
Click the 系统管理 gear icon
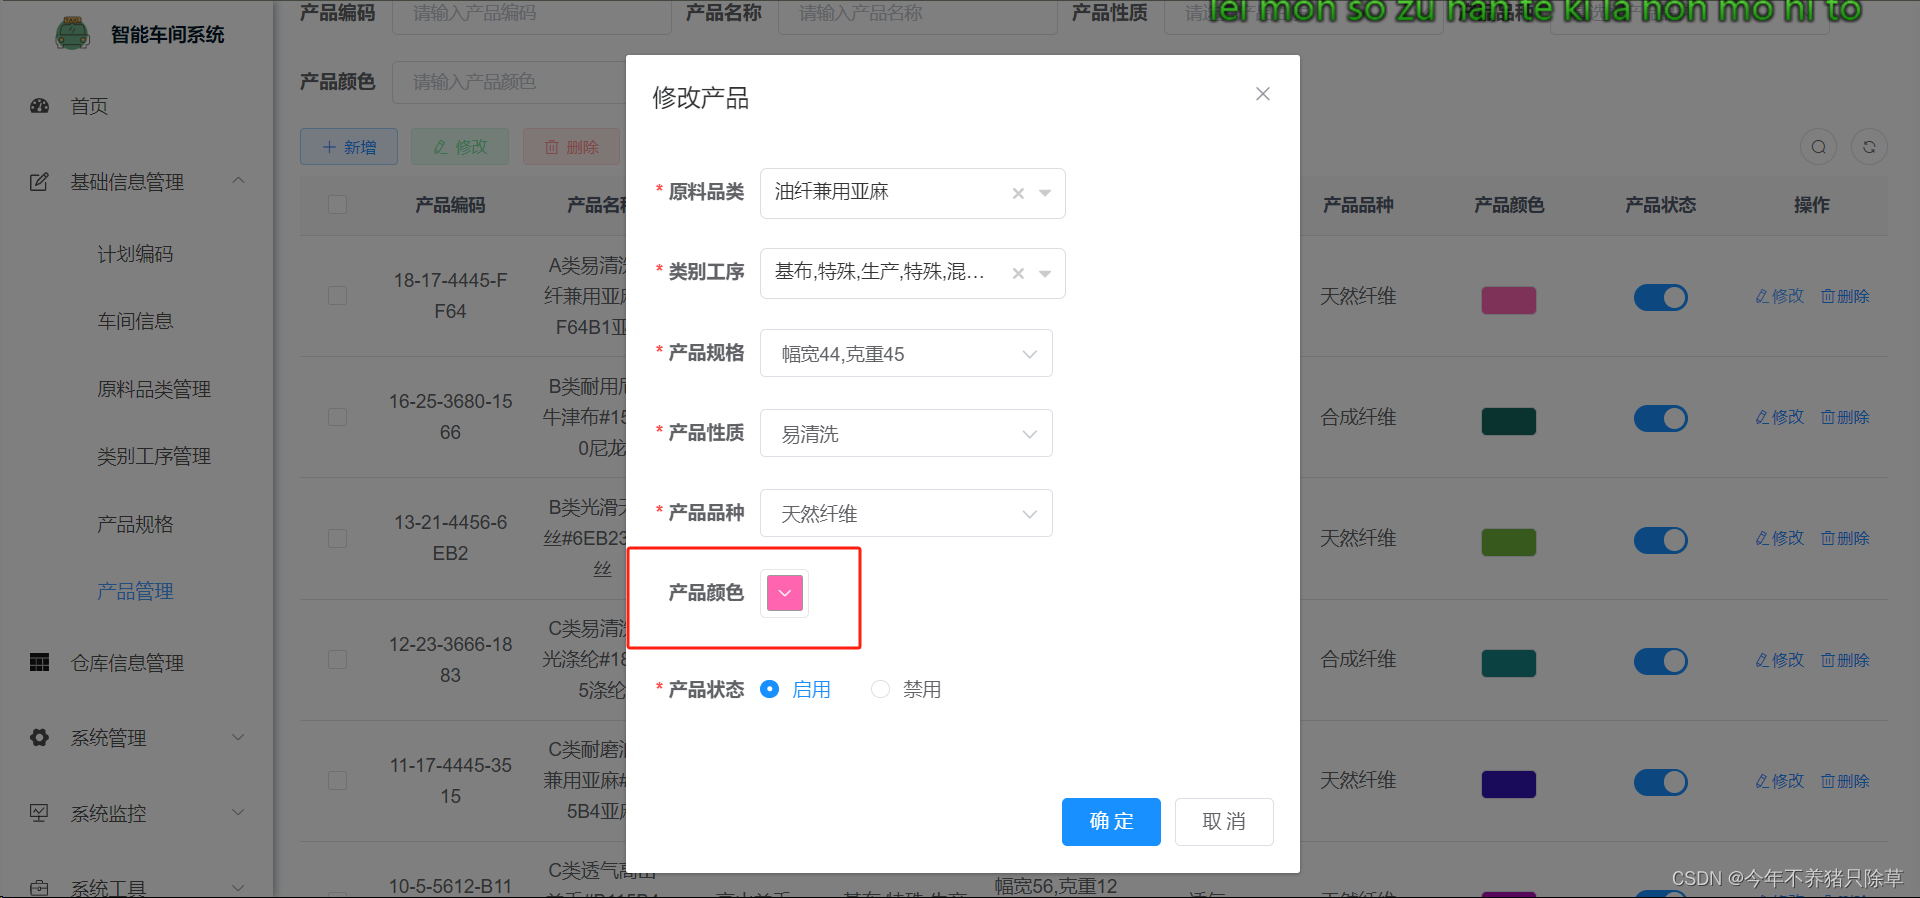(40, 738)
